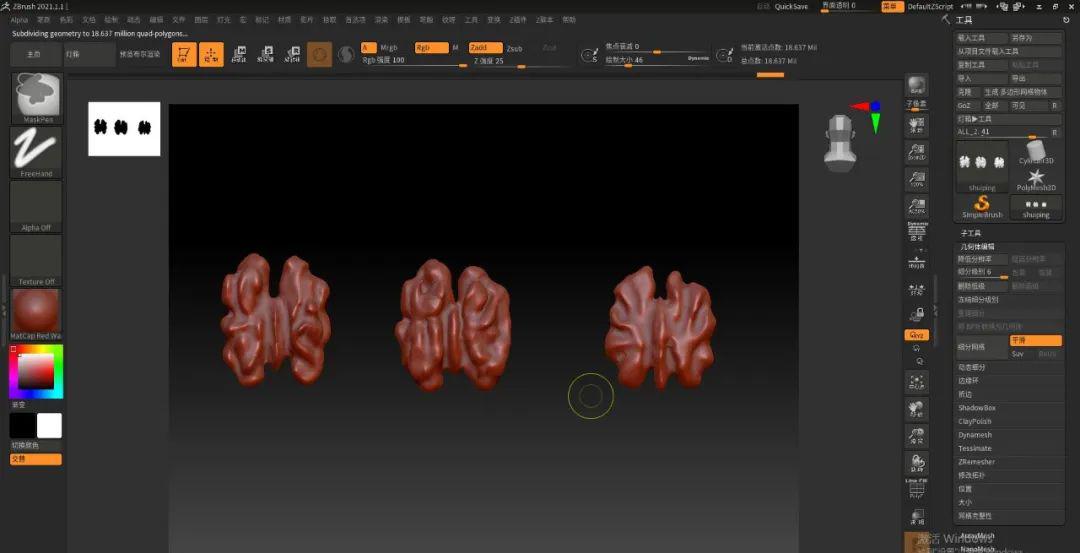
Task: Activate the Scale transform icon
Action: 266,54
